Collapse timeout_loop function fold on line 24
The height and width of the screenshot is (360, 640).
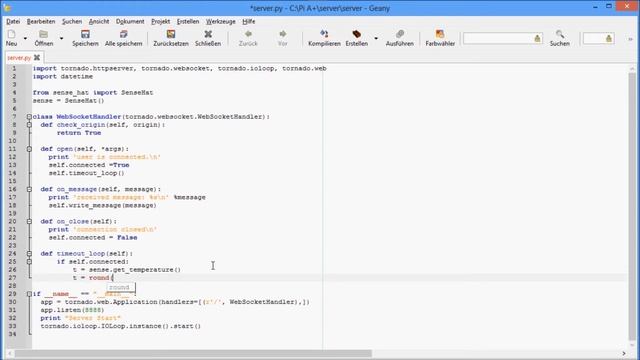(x=29, y=254)
